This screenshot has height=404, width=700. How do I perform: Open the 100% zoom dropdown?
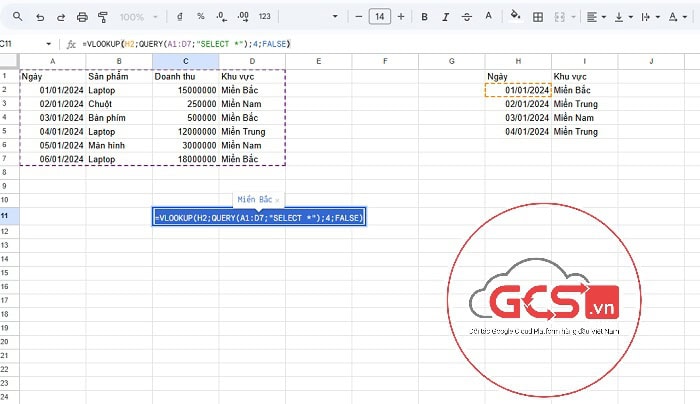coord(137,17)
